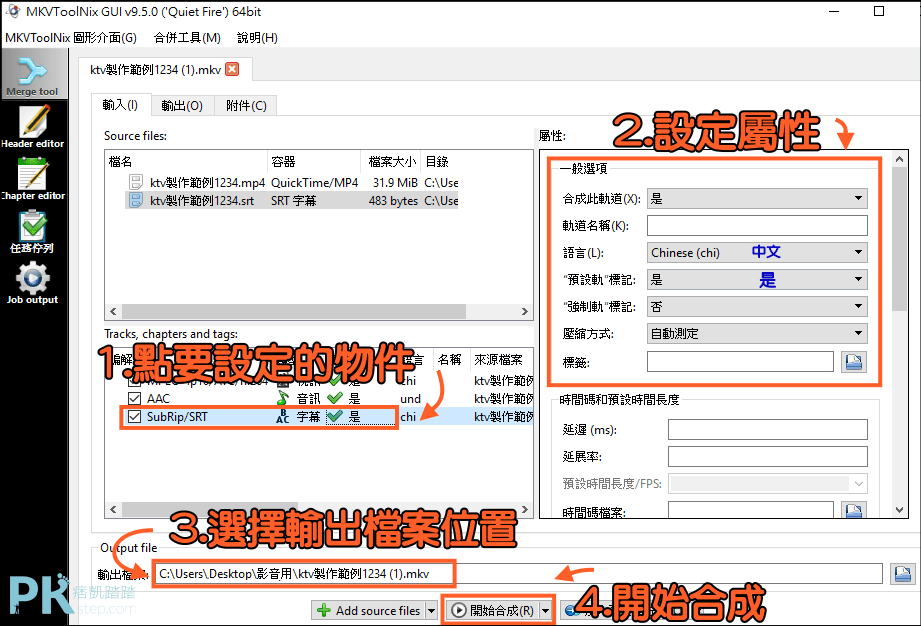Click the track name 軌道名稱 field
921x626 pixels.
tap(757, 226)
